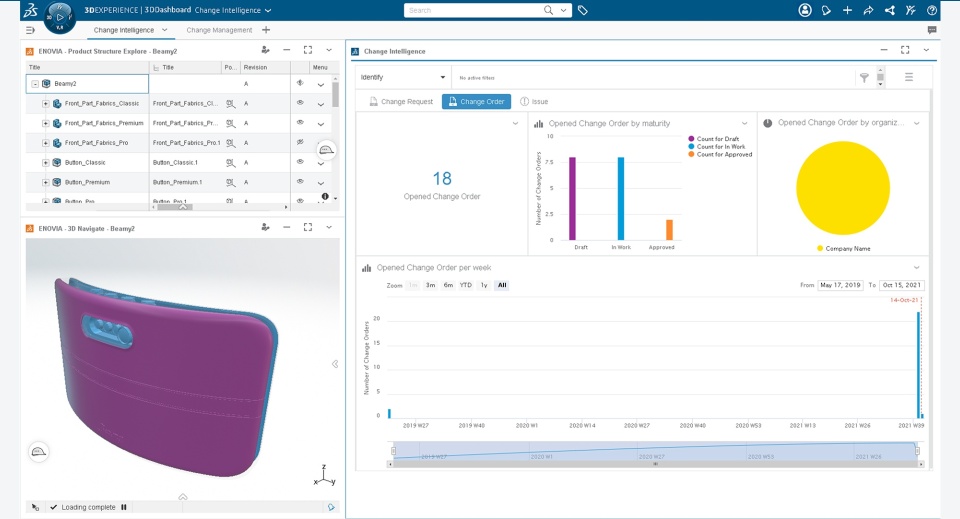Toggle visibility of Button_Classic
Image resolution: width=960 pixels, height=519 pixels.
(300, 162)
